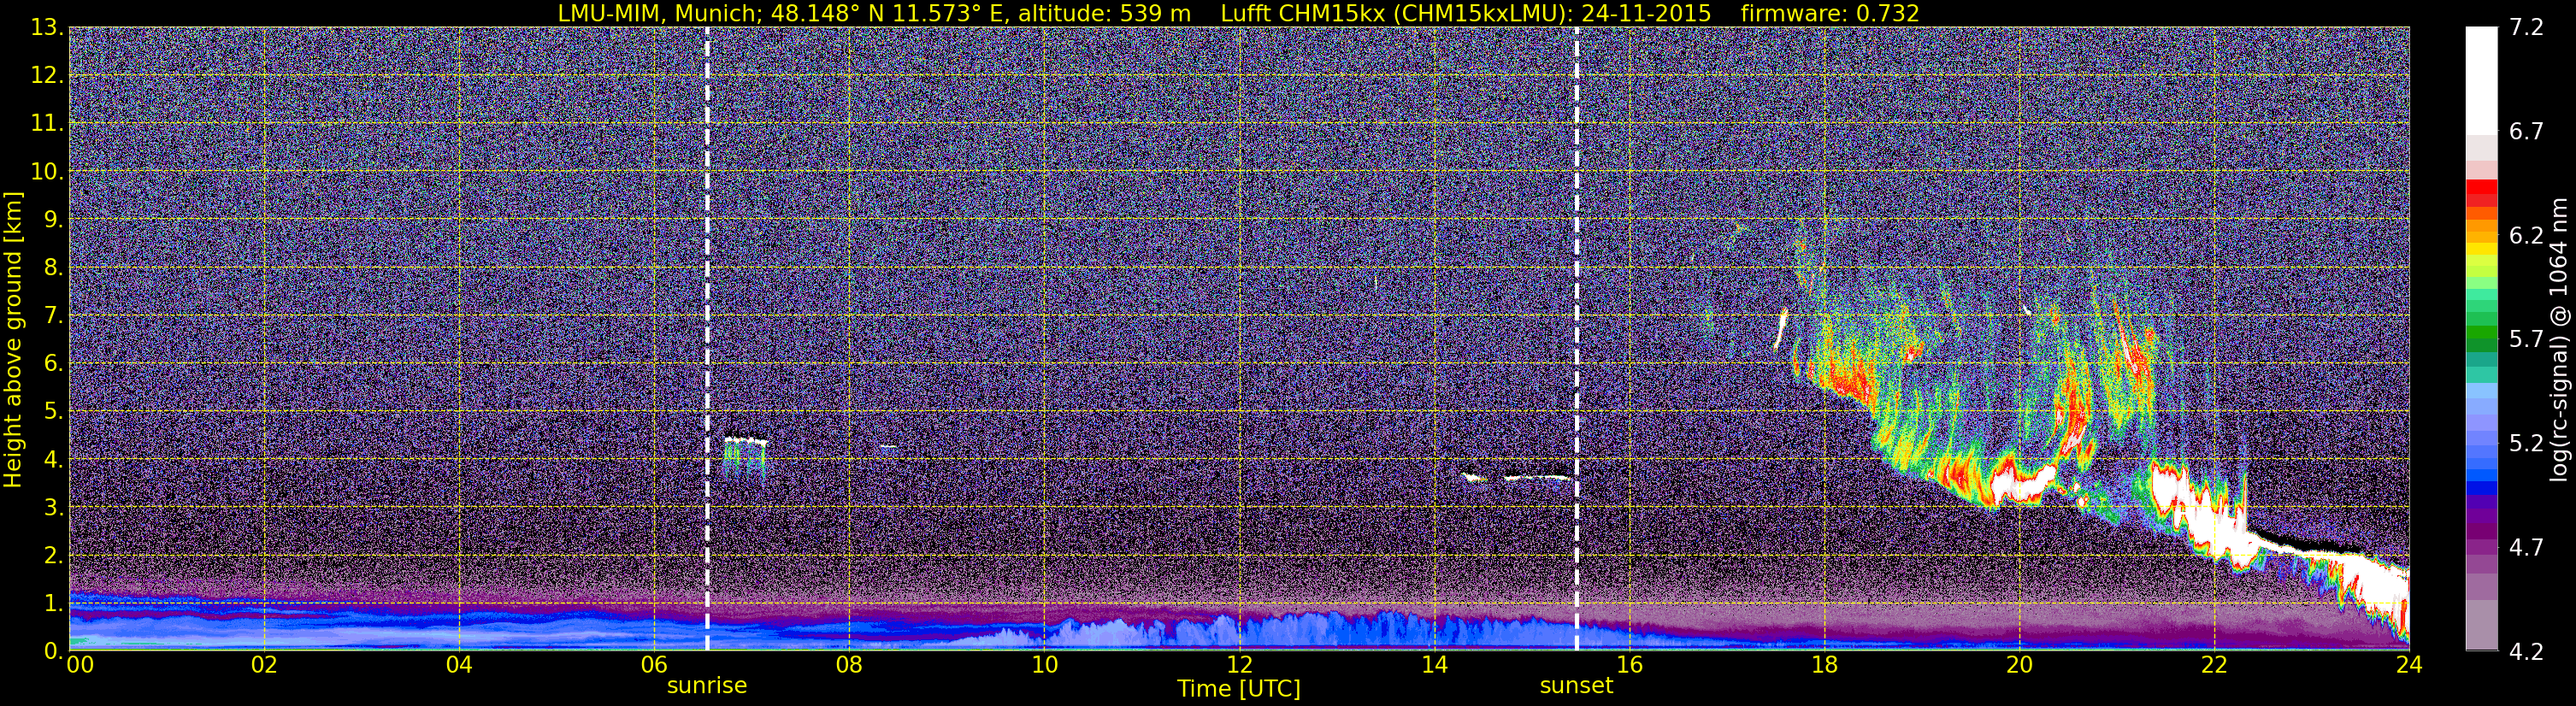This screenshot has width=2576, height=706.
Task: Click the height axis tick label '10.'
Action: [47, 171]
